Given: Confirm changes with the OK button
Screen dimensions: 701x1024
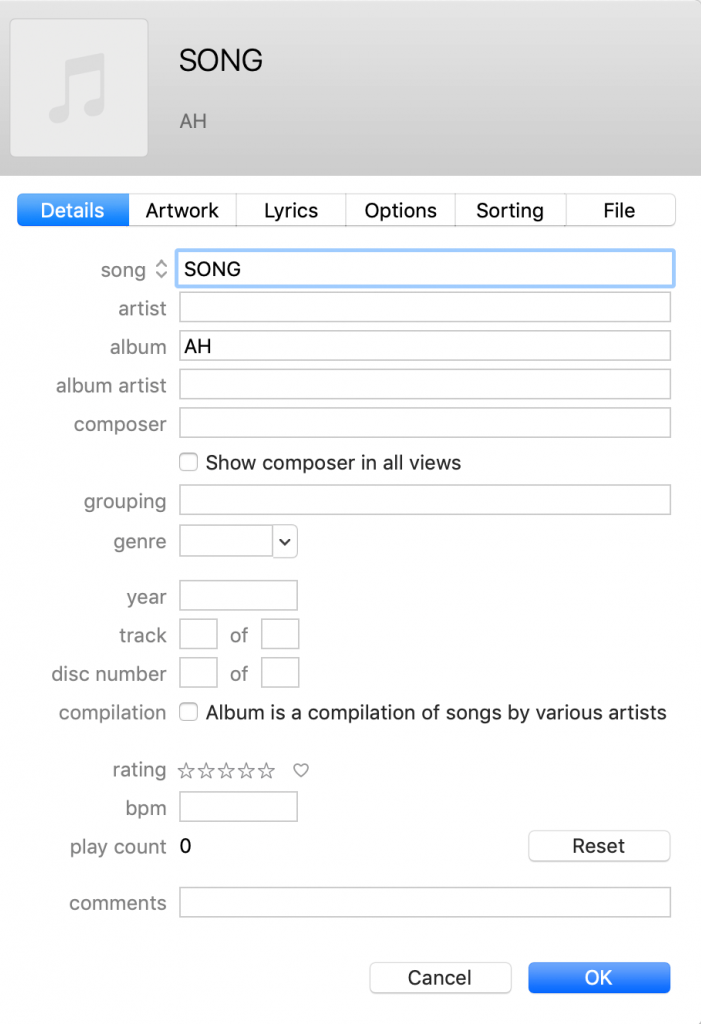Looking at the screenshot, I should (x=598, y=977).
